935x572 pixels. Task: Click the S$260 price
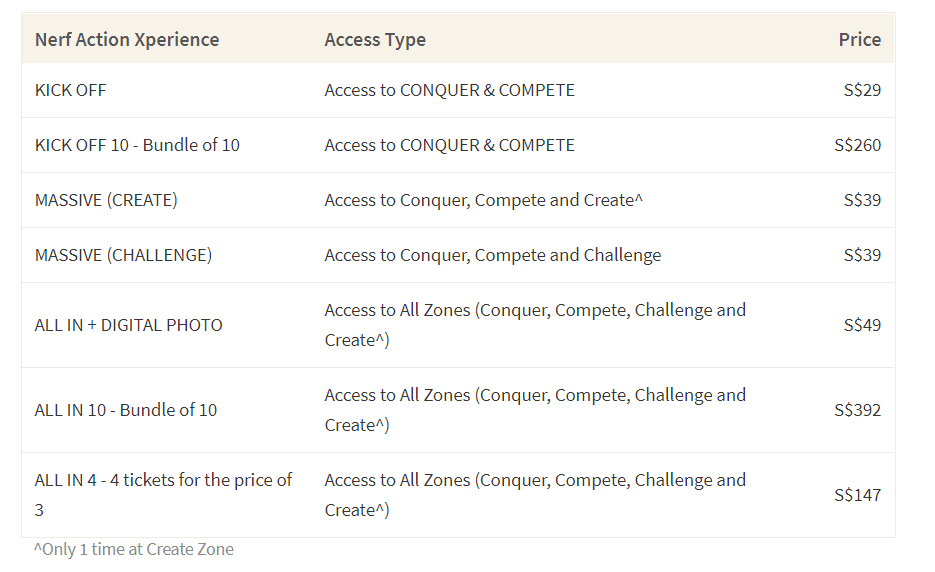(857, 145)
